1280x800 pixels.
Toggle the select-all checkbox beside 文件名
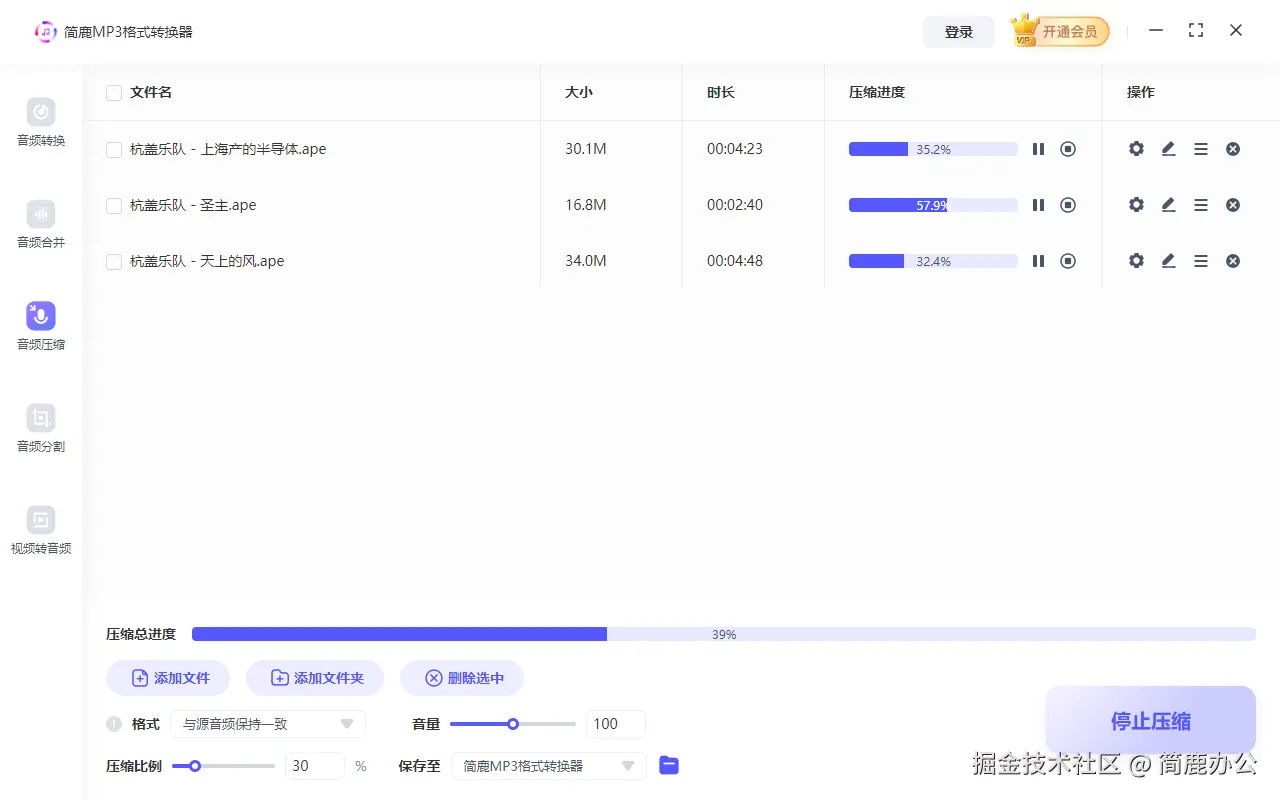coord(114,93)
